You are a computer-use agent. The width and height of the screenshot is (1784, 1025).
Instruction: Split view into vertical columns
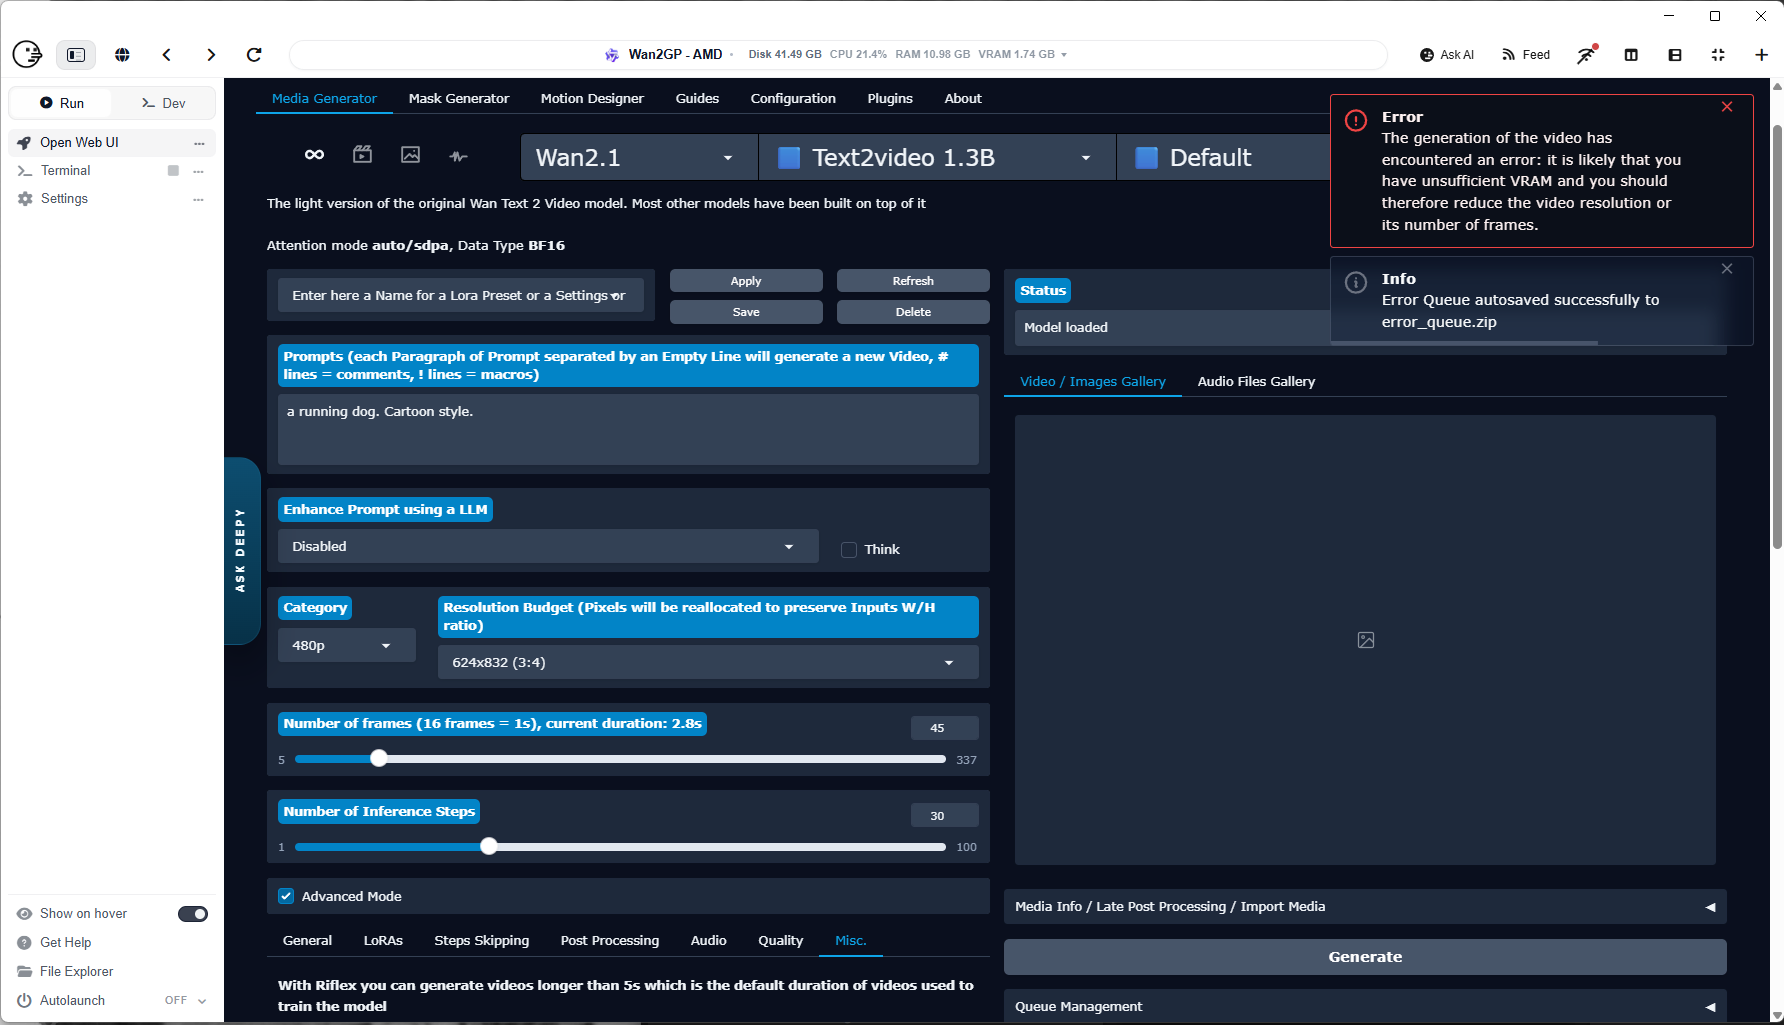click(x=1631, y=55)
